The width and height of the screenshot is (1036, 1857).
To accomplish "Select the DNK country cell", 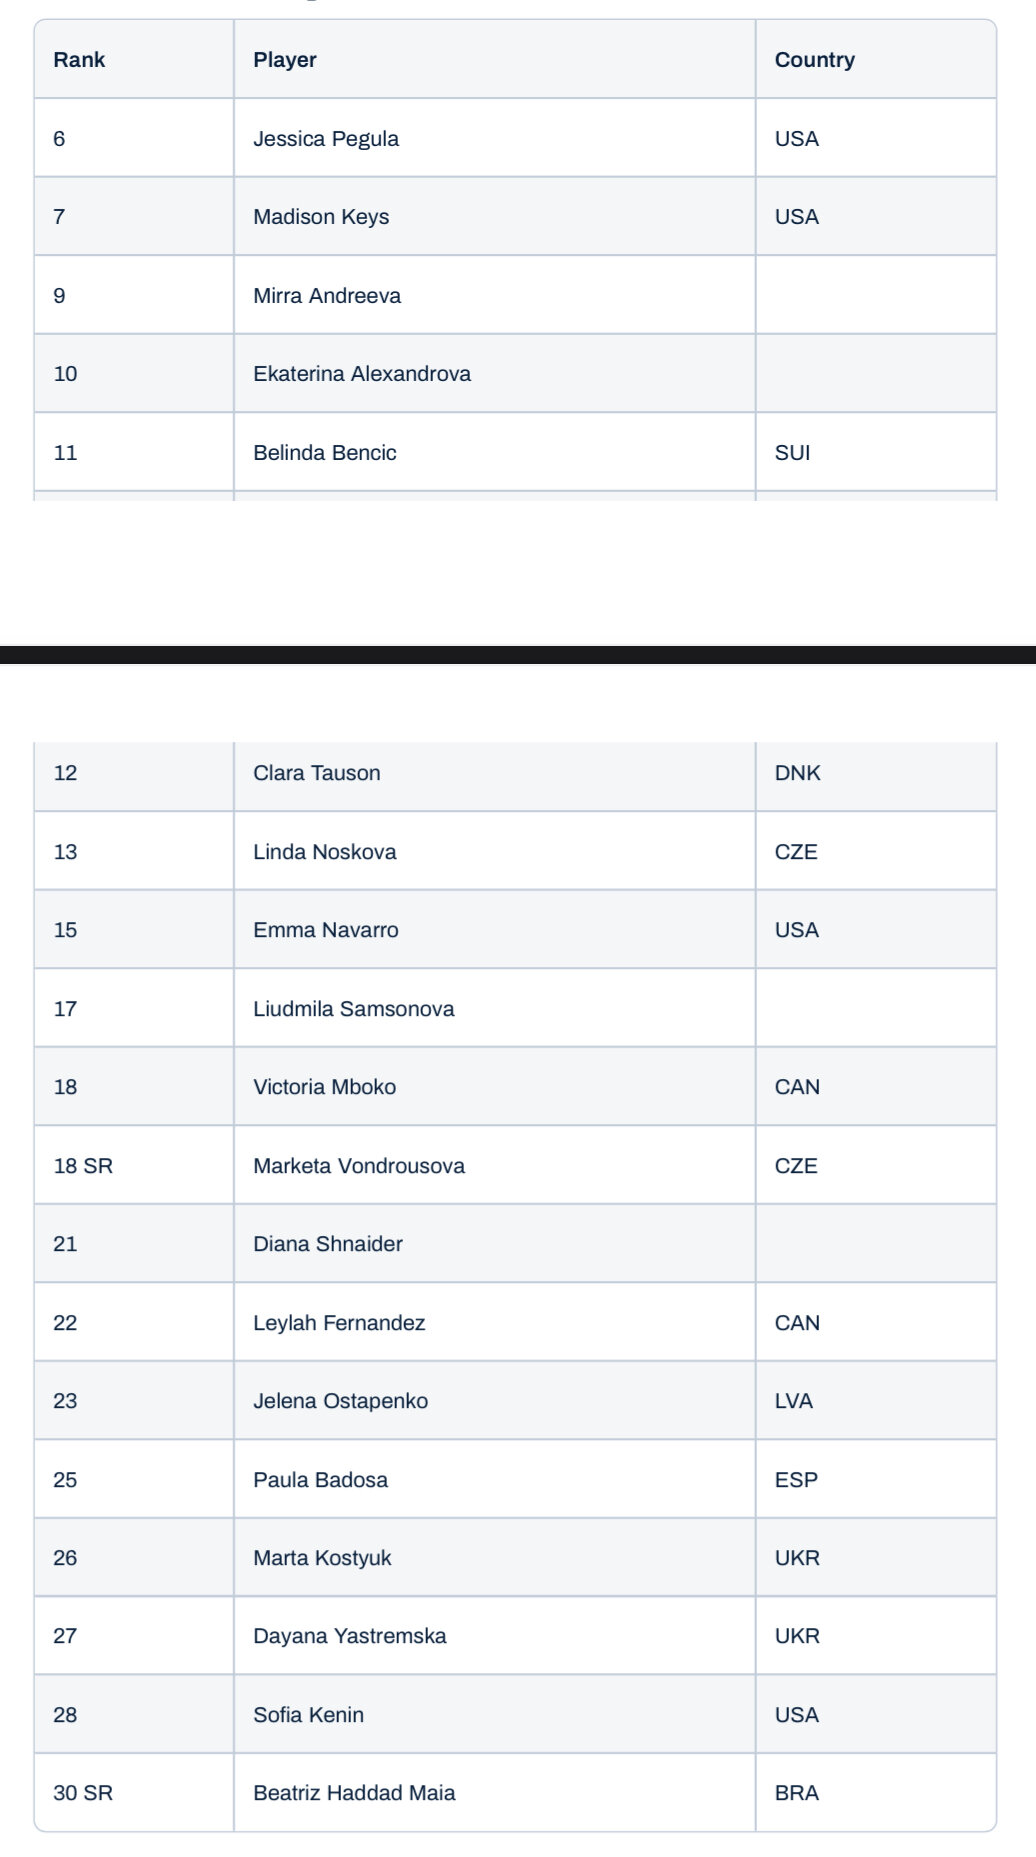I will [x=797, y=773].
